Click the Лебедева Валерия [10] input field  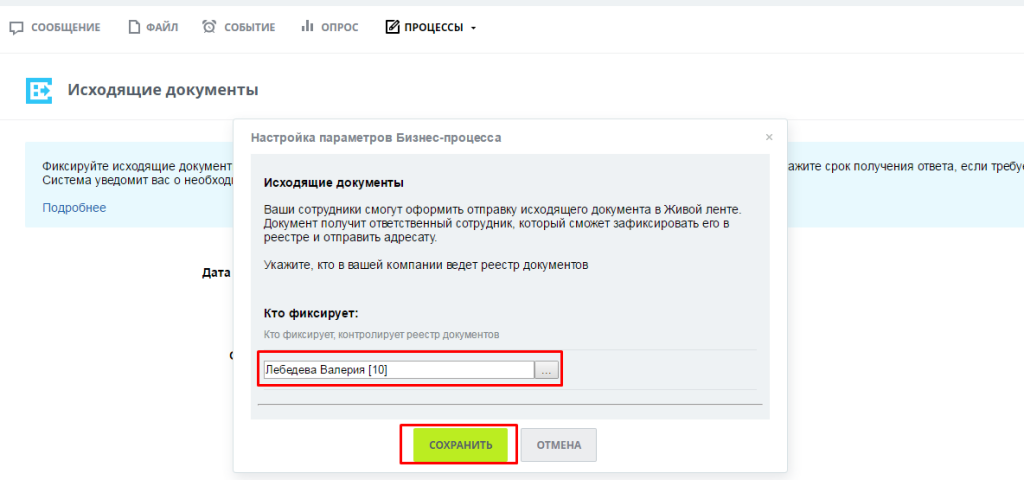[x=398, y=370]
